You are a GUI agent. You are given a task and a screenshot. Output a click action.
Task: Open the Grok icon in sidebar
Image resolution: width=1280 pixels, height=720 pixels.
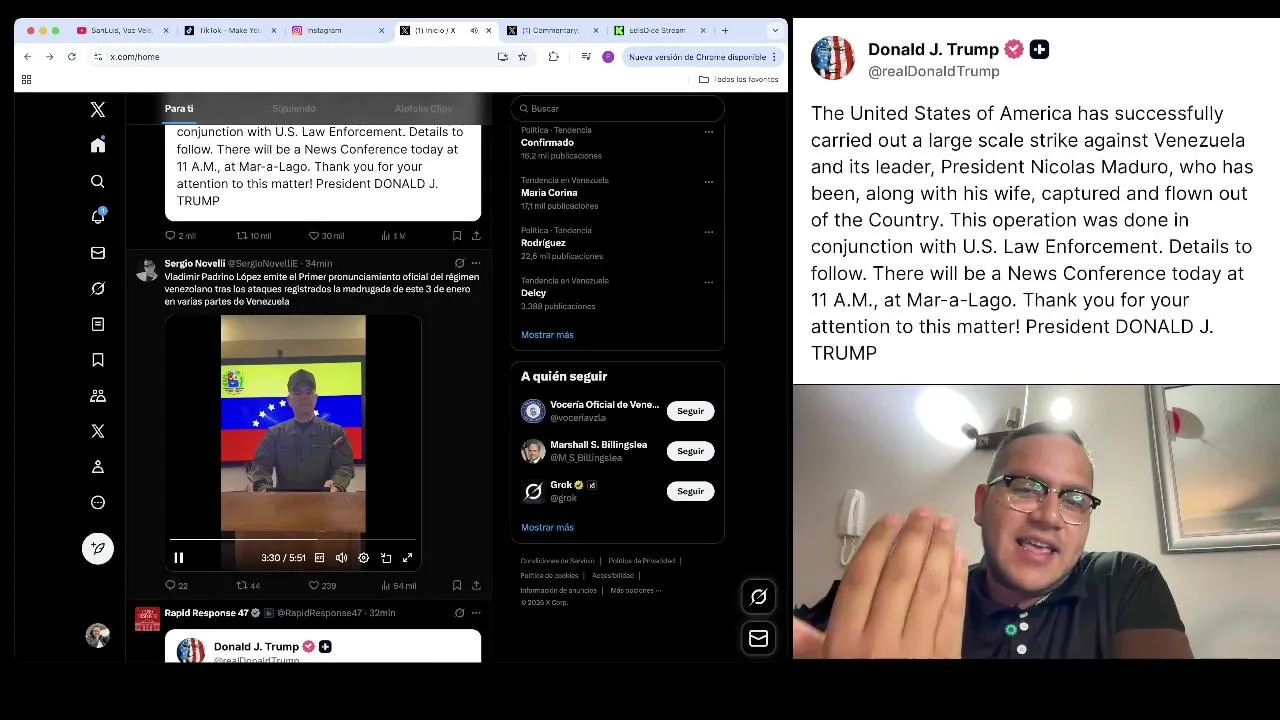pyautogui.click(x=98, y=288)
